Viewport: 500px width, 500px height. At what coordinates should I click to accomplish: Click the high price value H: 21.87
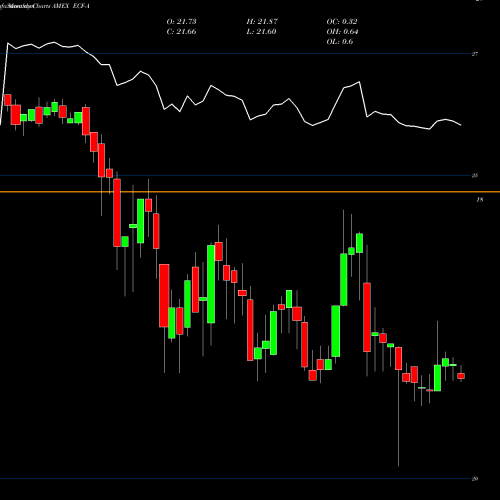[x=262, y=22]
